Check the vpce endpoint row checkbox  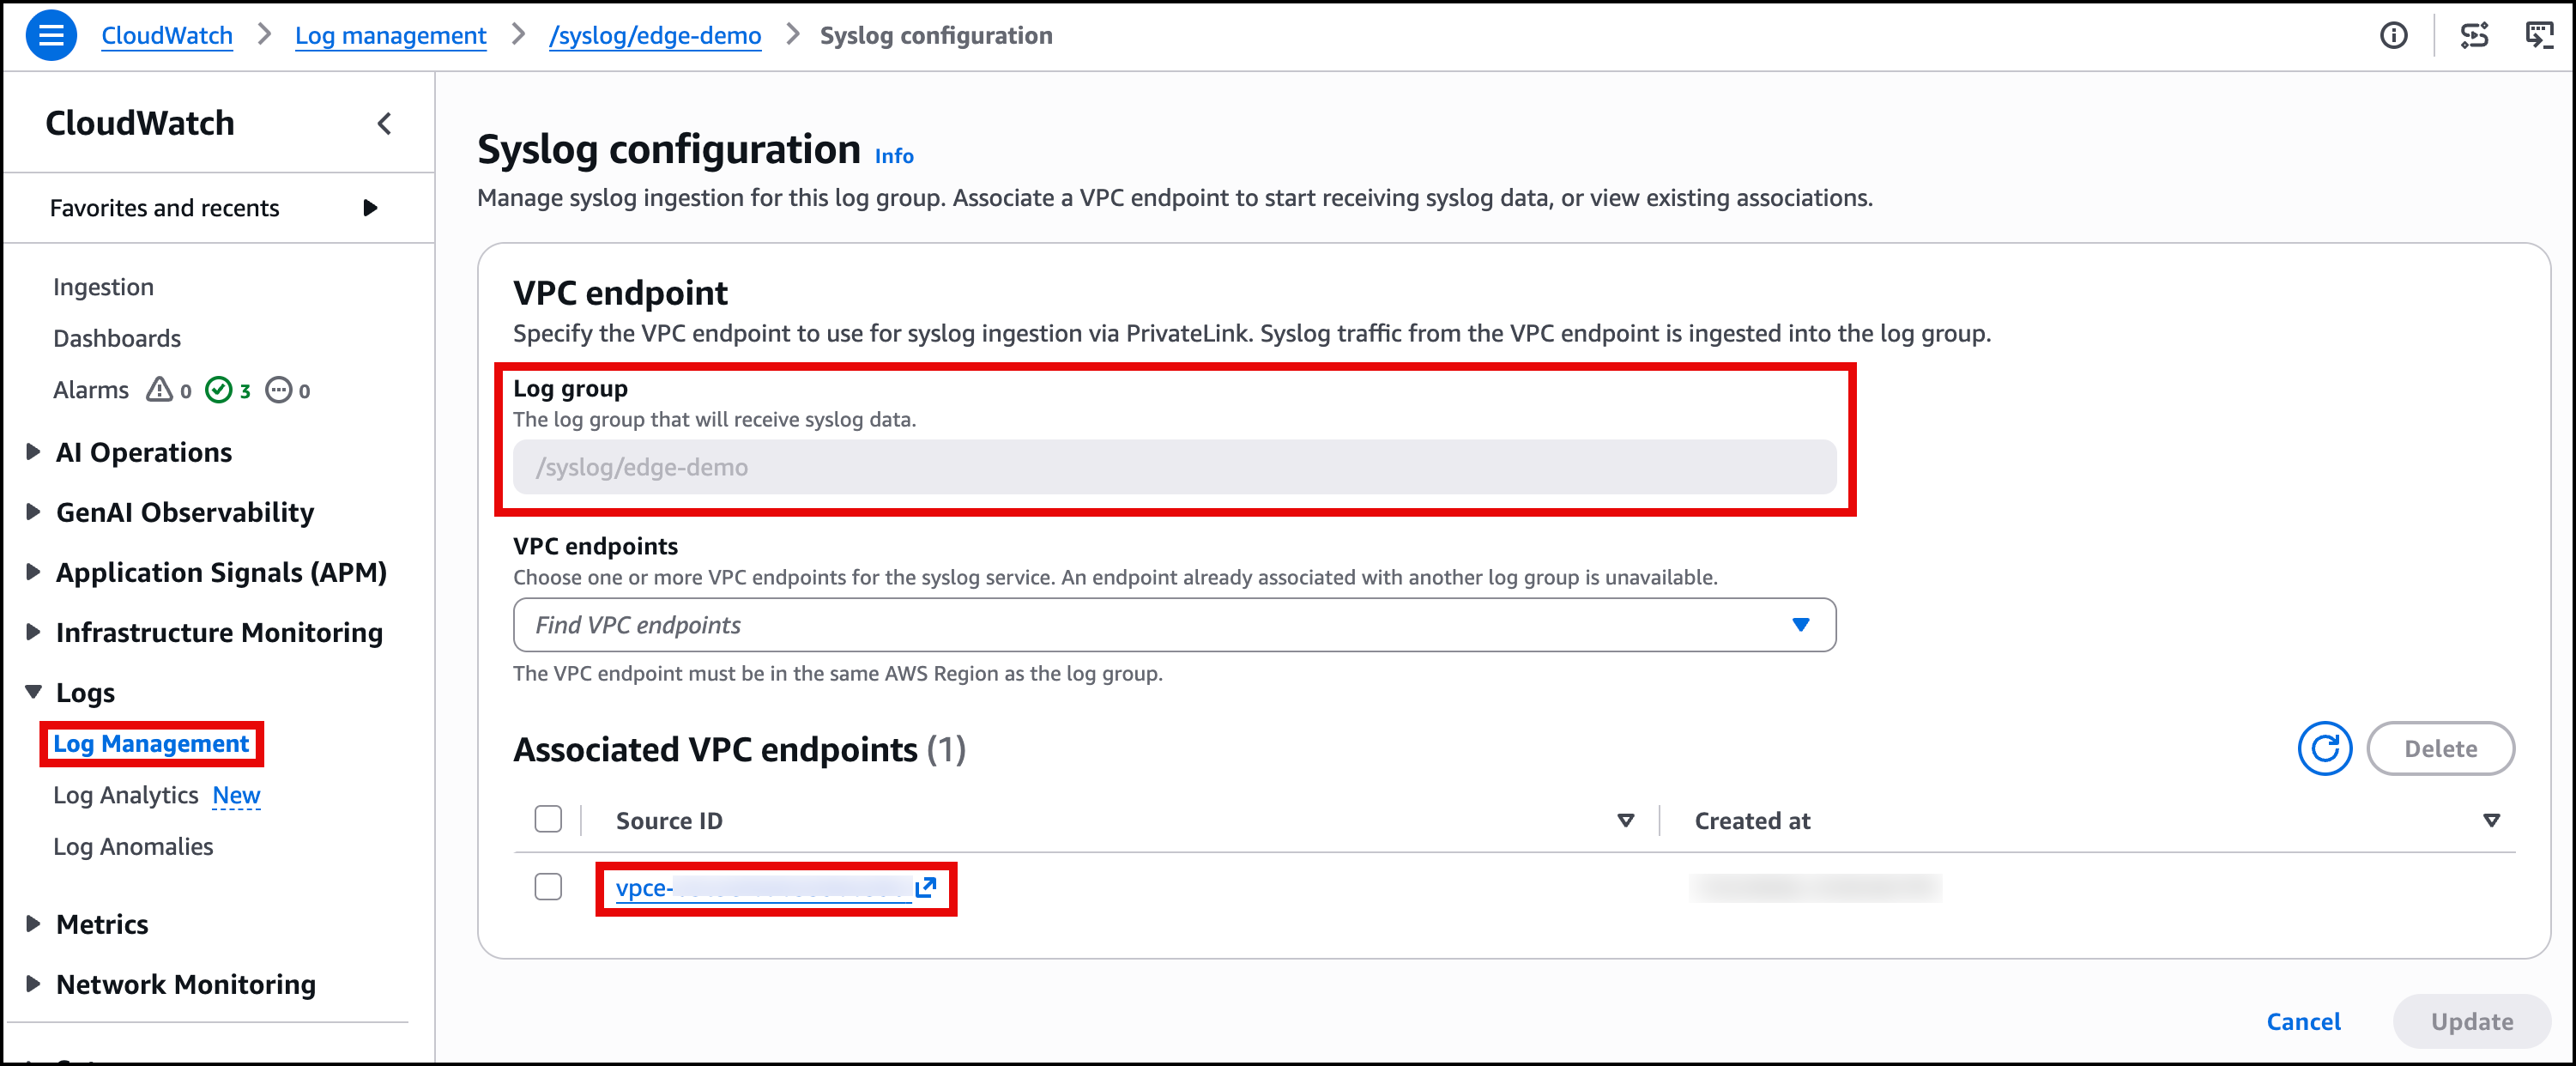pos(548,888)
